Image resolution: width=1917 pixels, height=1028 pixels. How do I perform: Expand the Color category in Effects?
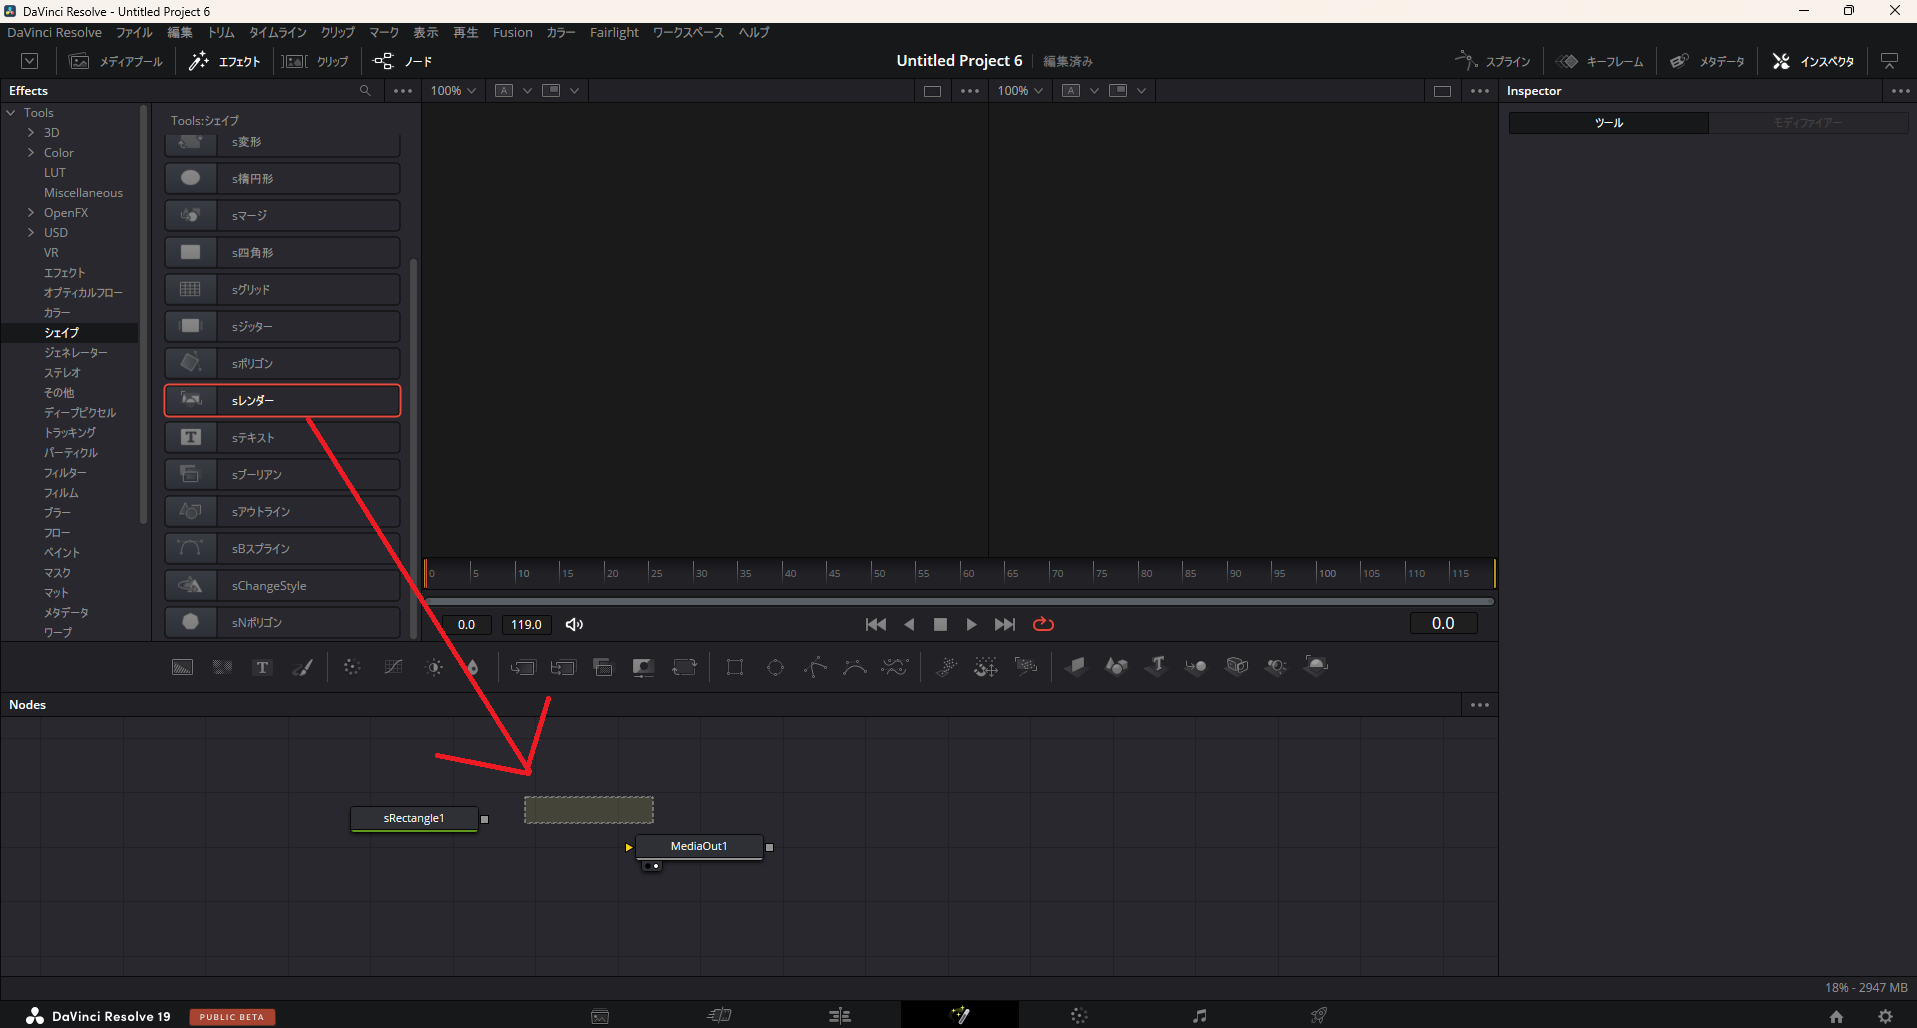point(31,153)
